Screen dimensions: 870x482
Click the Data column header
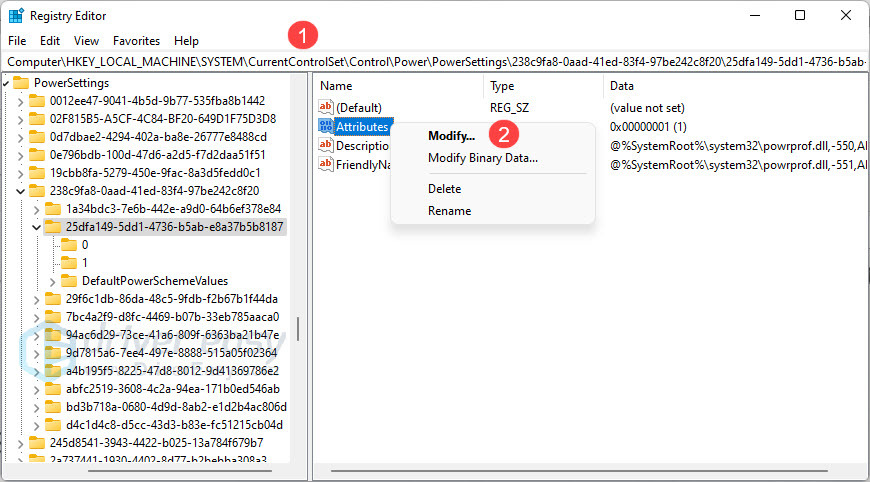coord(621,86)
